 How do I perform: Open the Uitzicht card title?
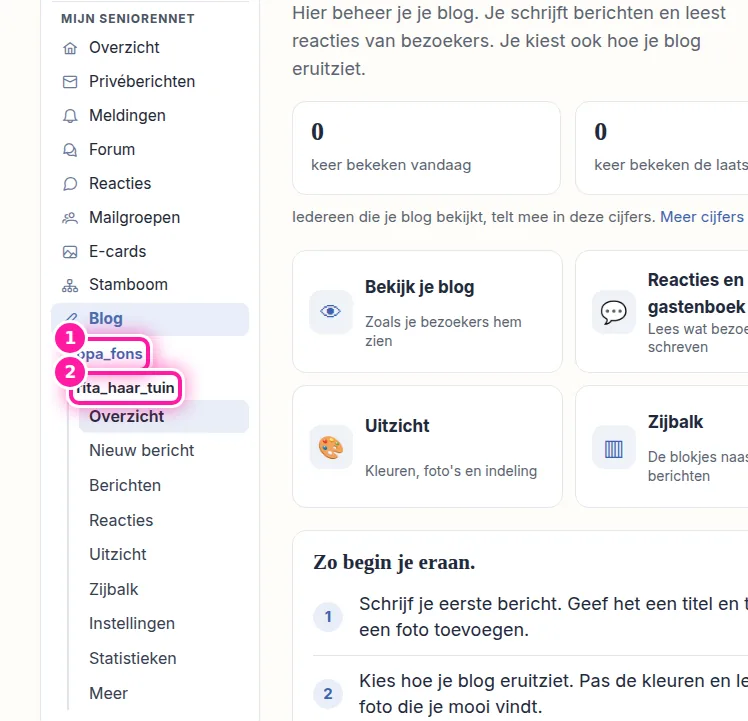397,426
